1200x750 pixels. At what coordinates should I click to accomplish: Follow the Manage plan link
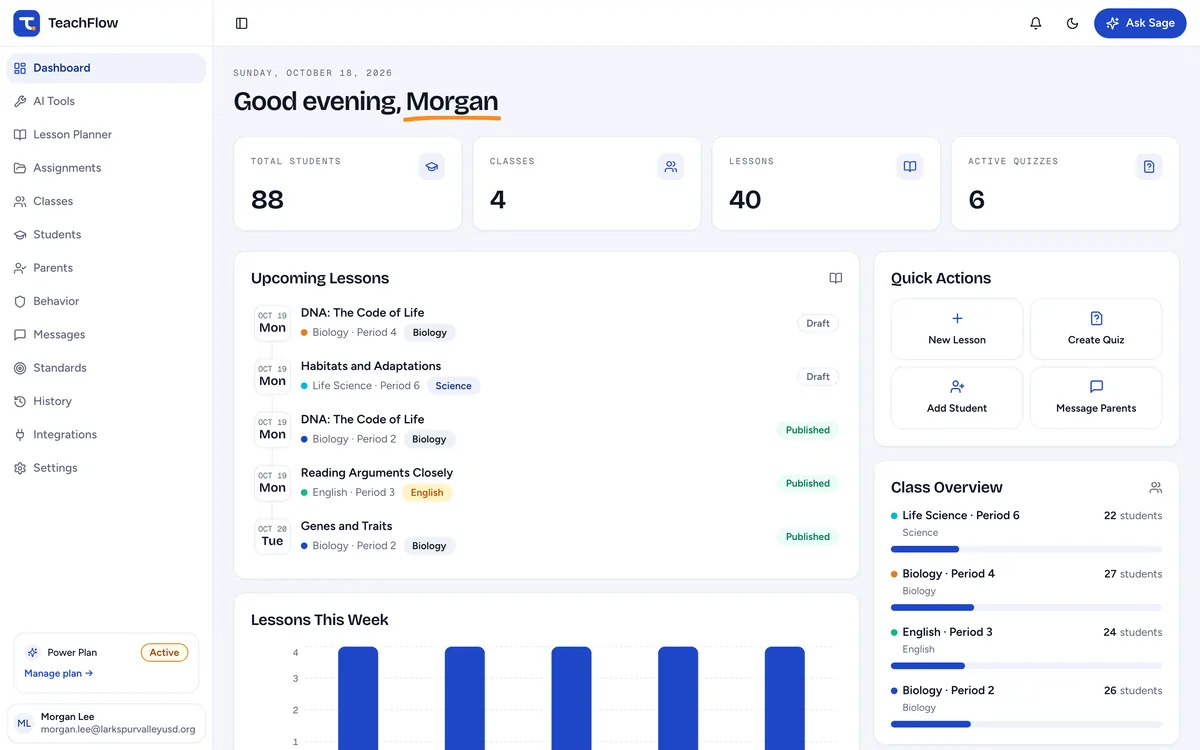point(59,674)
